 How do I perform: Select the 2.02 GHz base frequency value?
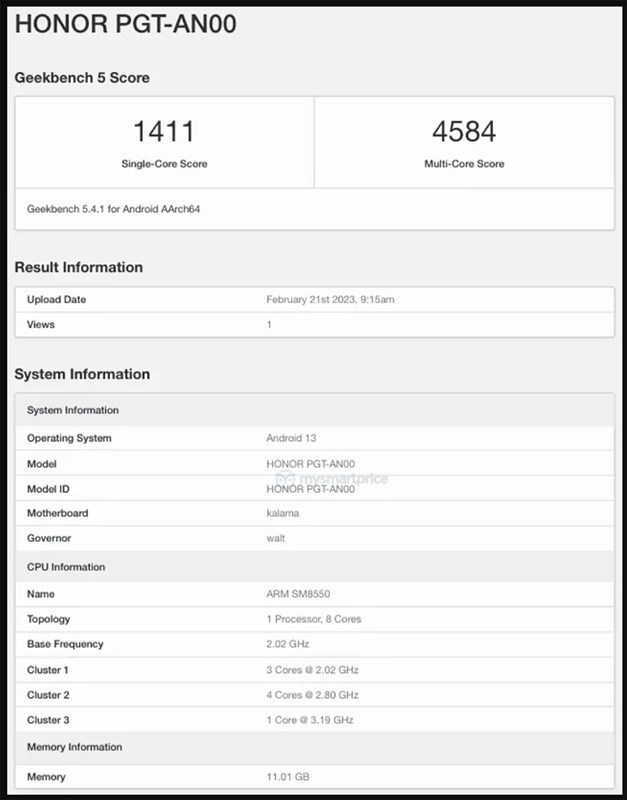[x=288, y=644]
